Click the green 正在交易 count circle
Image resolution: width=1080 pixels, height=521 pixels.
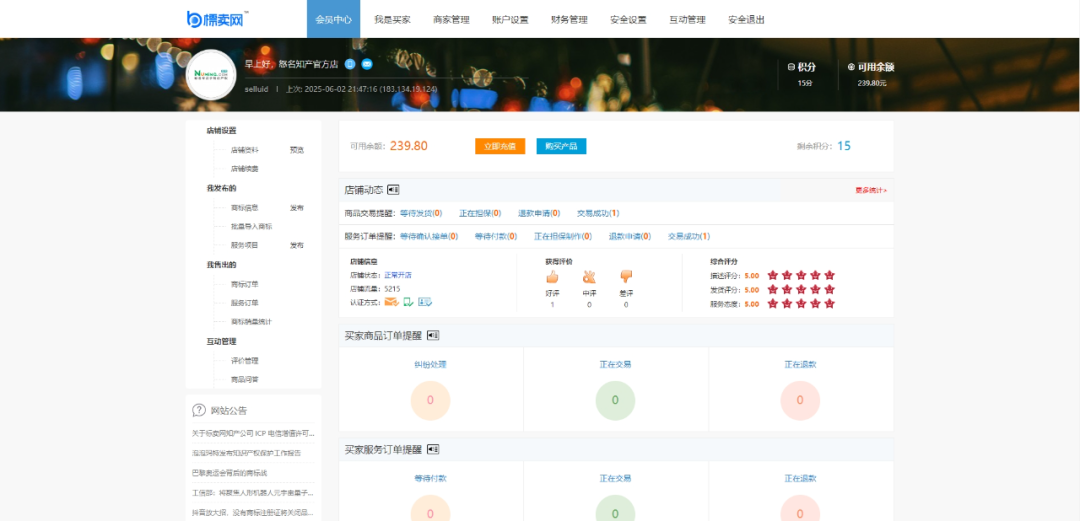coord(615,400)
